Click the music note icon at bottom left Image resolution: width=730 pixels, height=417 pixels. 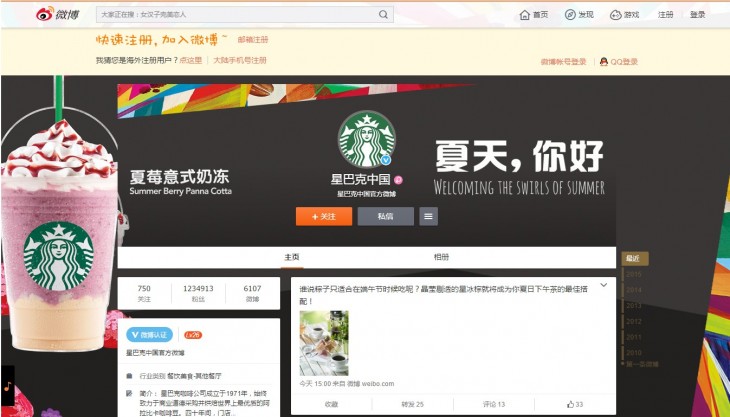(x=7, y=385)
